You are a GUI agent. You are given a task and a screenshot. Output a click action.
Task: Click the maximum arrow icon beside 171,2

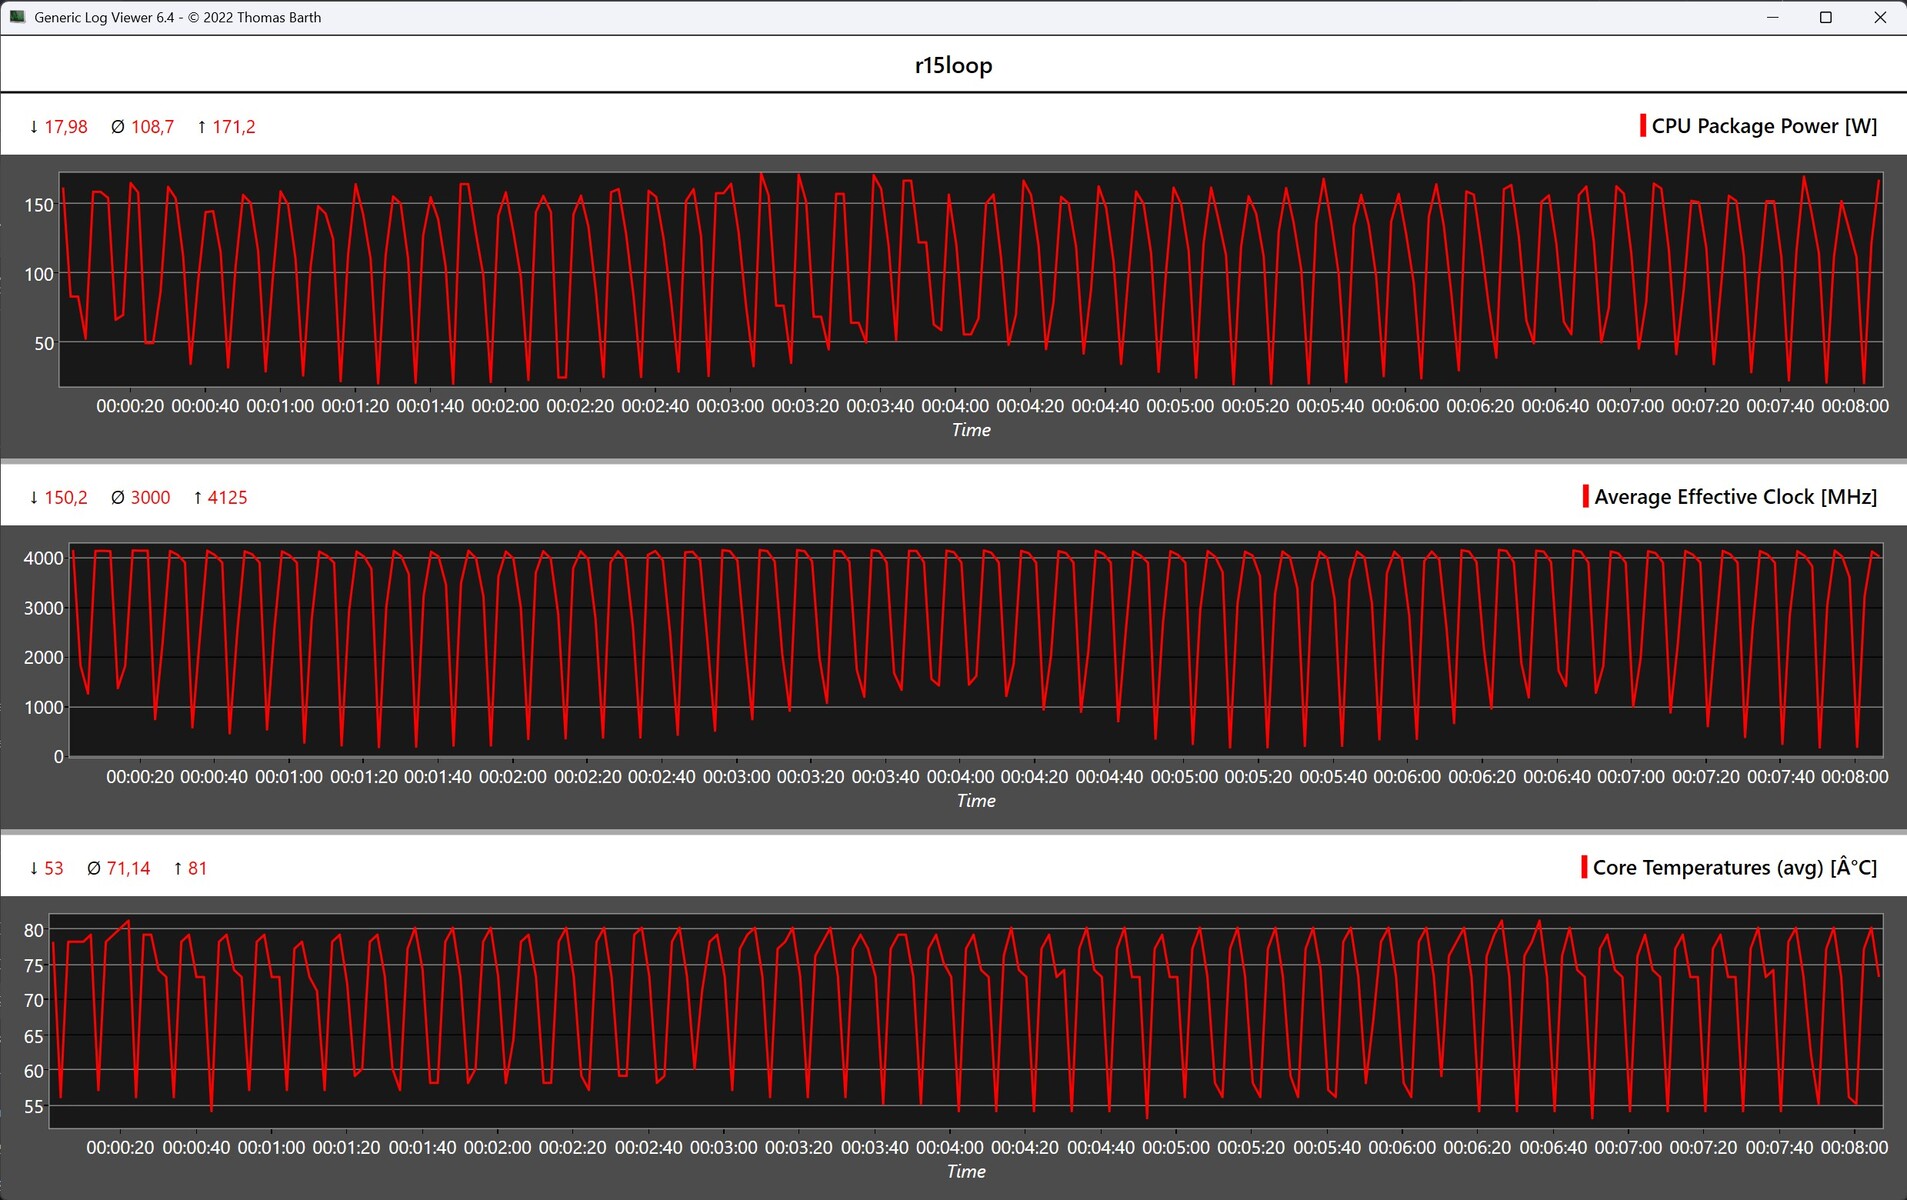click(x=202, y=127)
